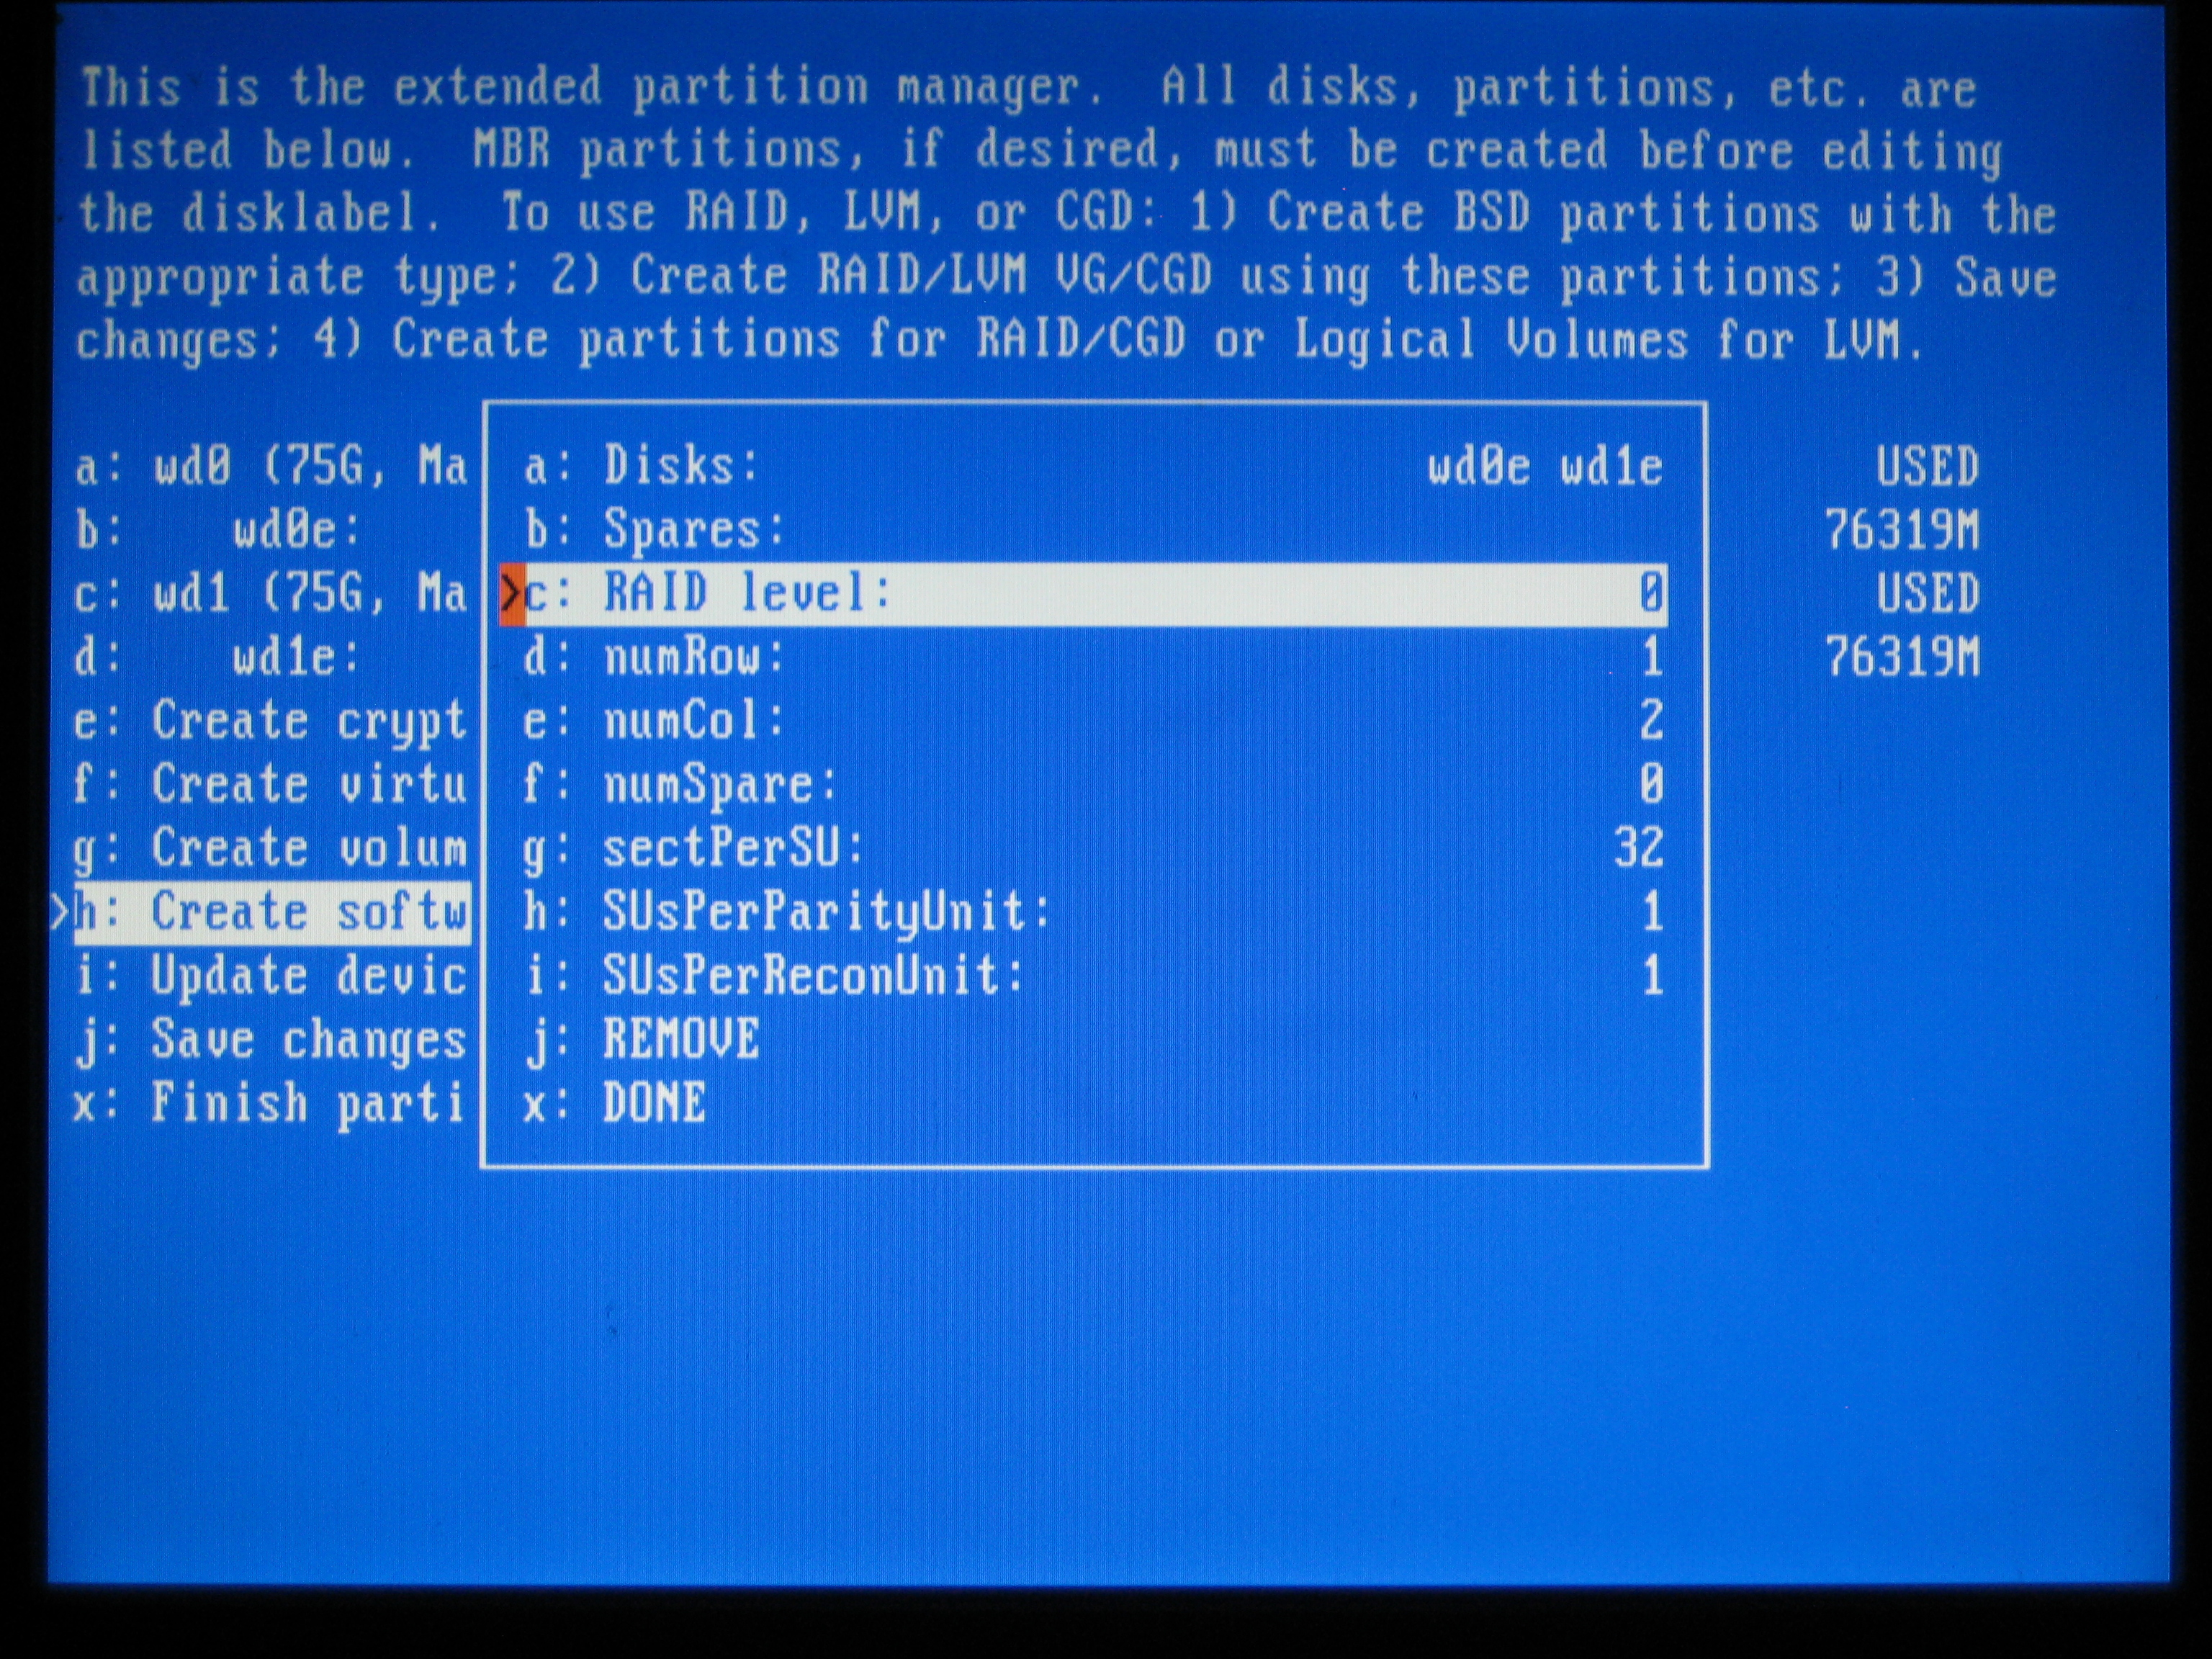Click RAID level value '0'

[1652, 594]
